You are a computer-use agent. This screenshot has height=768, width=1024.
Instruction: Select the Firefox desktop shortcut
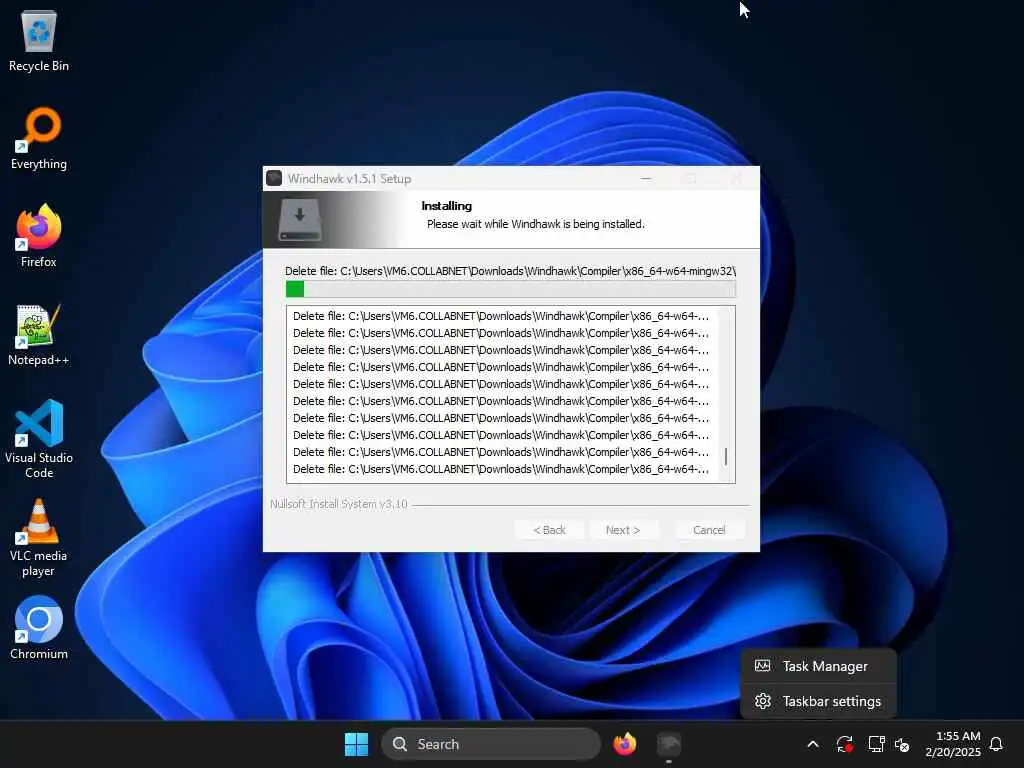(x=39, y=236)
